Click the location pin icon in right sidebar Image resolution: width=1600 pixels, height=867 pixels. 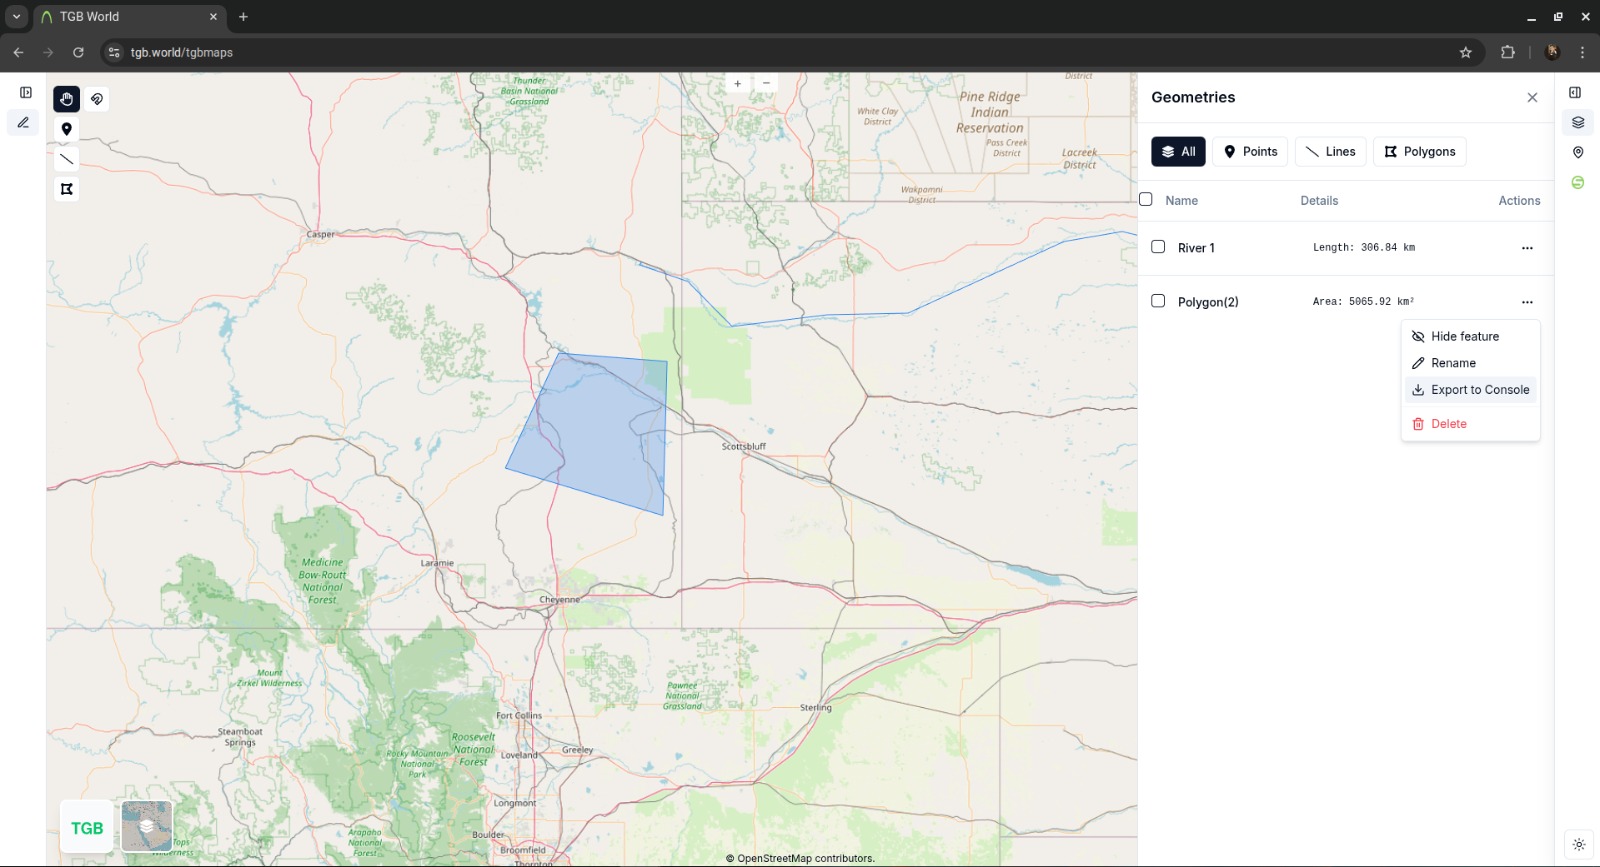tap(1578, 152)
